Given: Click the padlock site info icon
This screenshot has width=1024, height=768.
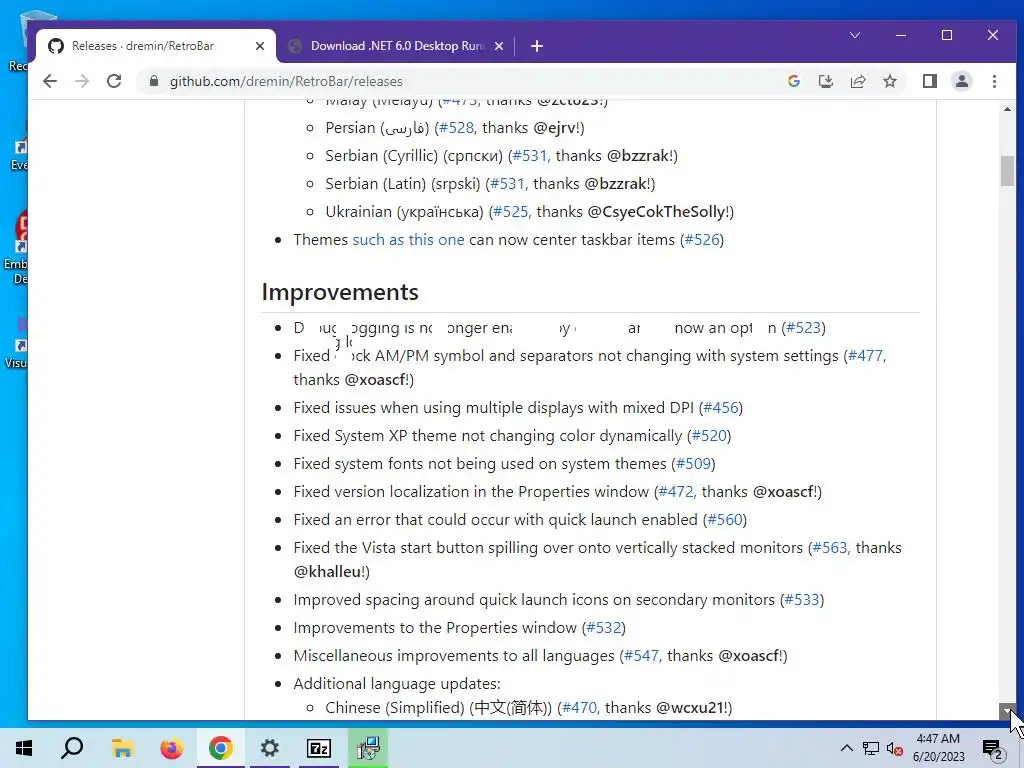Looking at the screenshot, I should (154, 81).
